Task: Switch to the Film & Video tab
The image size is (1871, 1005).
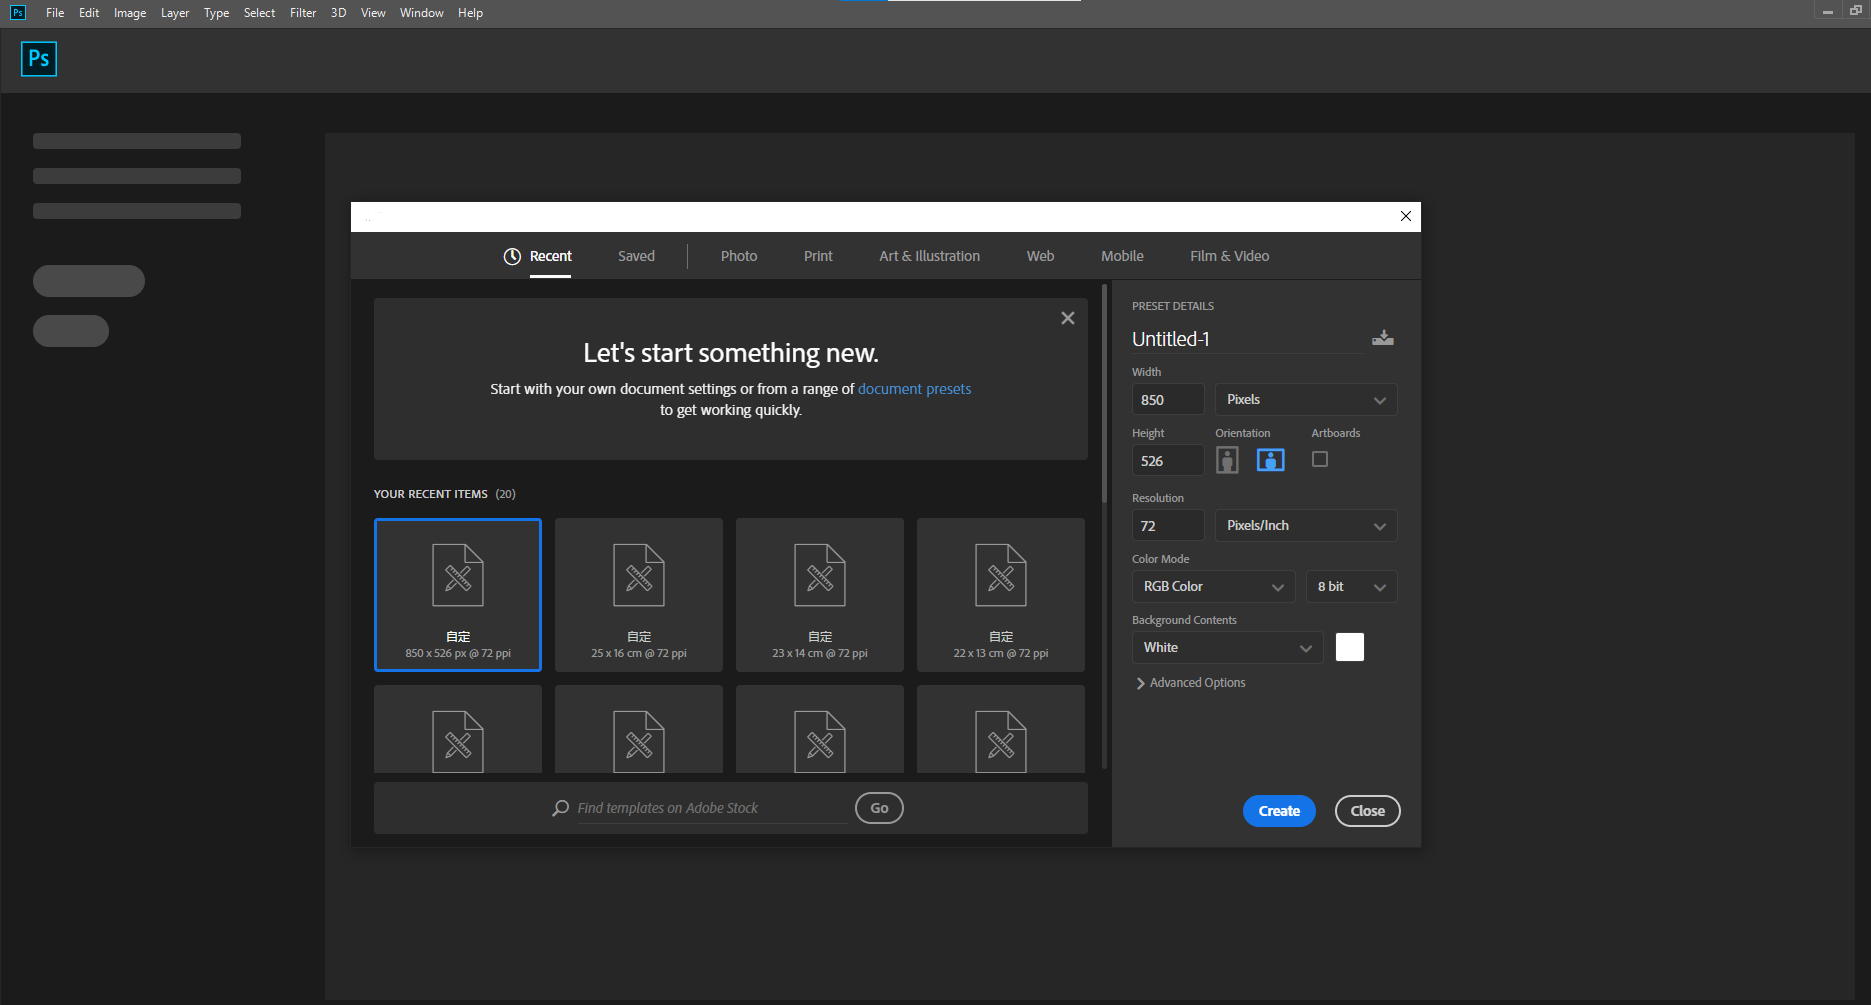Action: pyautogui.click(x=1229, y=256)
